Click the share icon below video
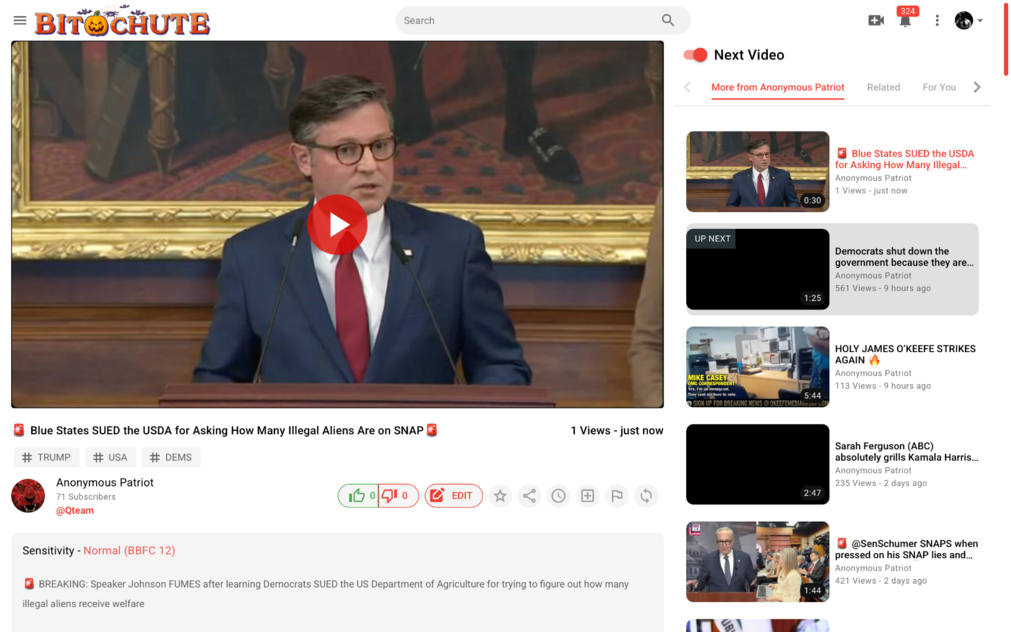The height and width of the screenshot is (632, 1011). point(529,496)
